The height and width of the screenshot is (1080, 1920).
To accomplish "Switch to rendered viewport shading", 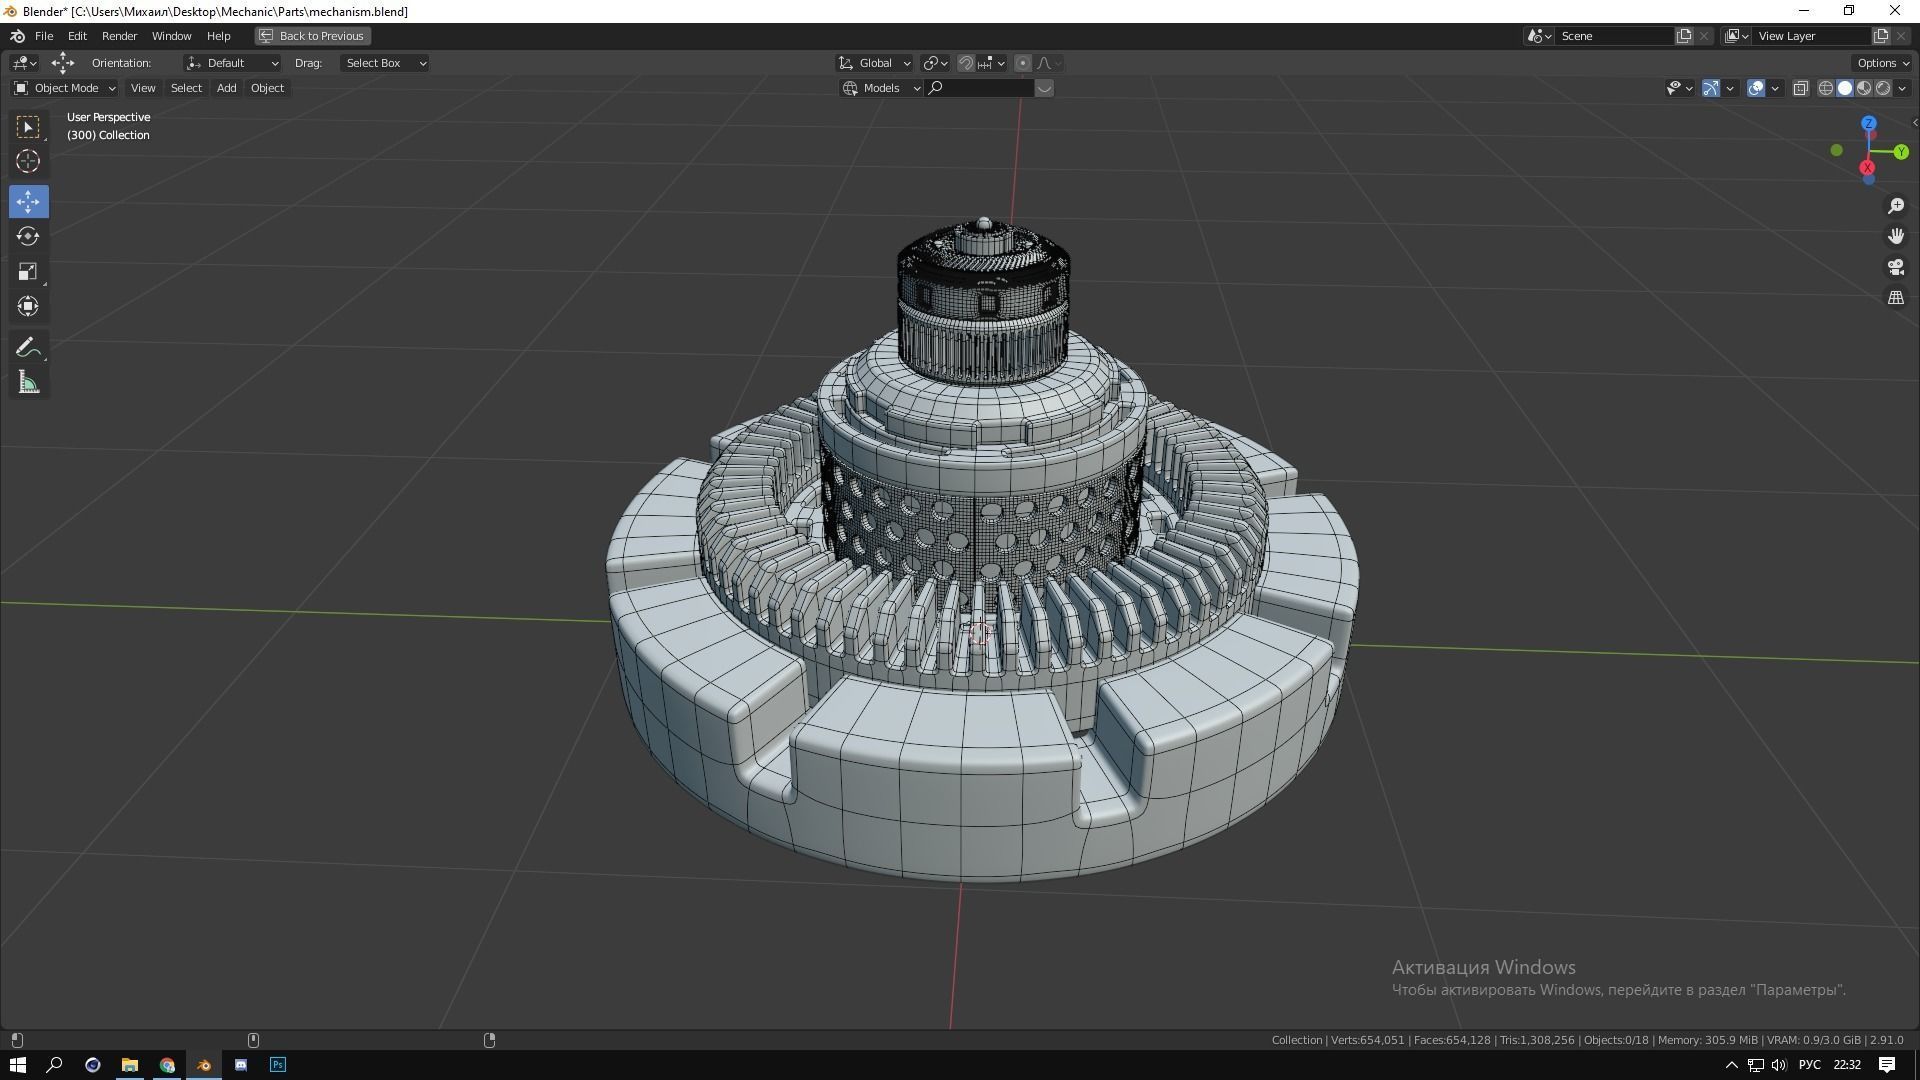I will pyautogui.click(x=1883, y=88).
